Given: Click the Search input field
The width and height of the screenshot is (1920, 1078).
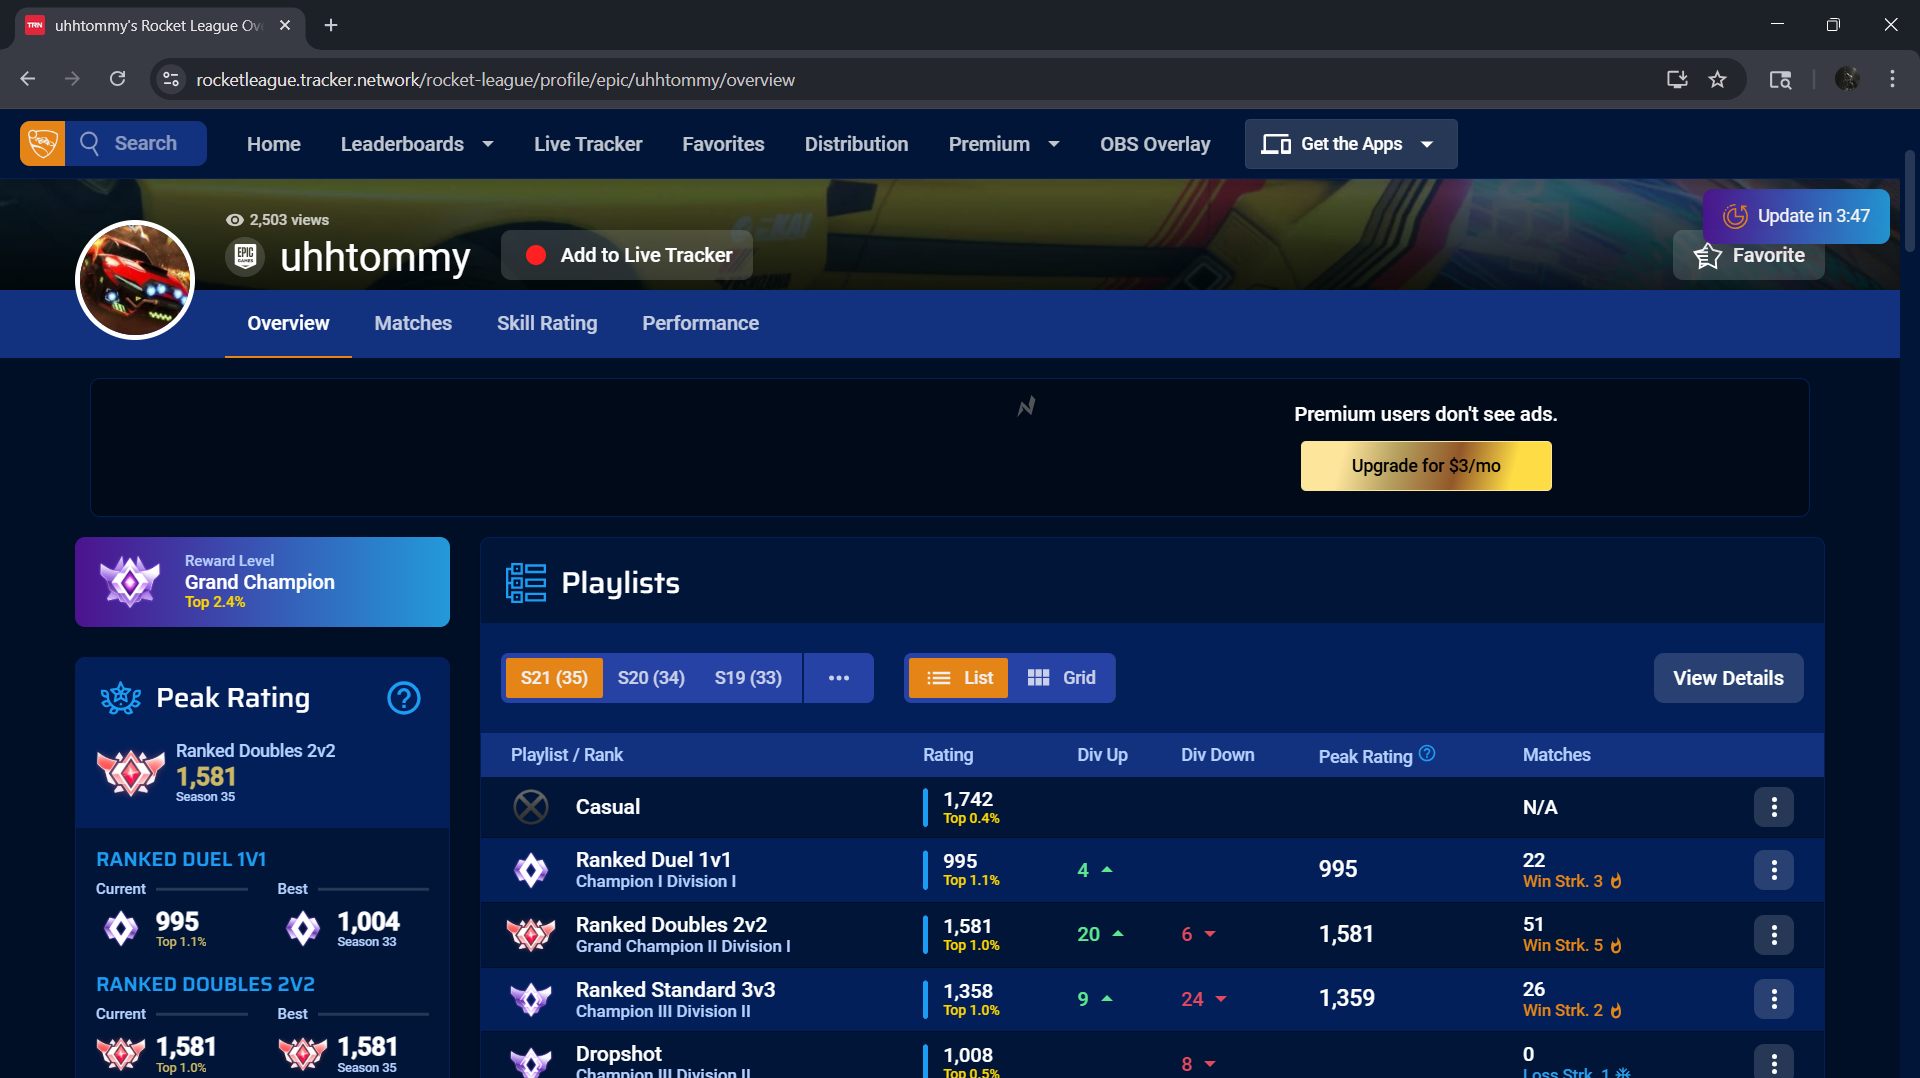Looking at the screenshot, I should click(x=145, y=144).
